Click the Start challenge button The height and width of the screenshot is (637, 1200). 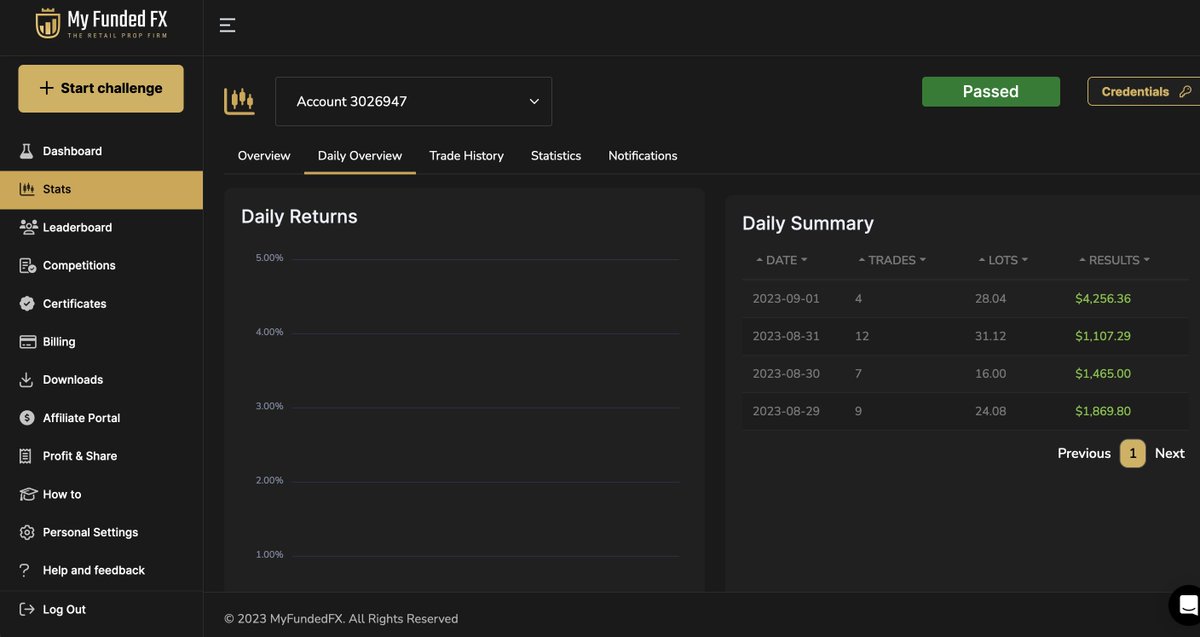click(101, 88)
